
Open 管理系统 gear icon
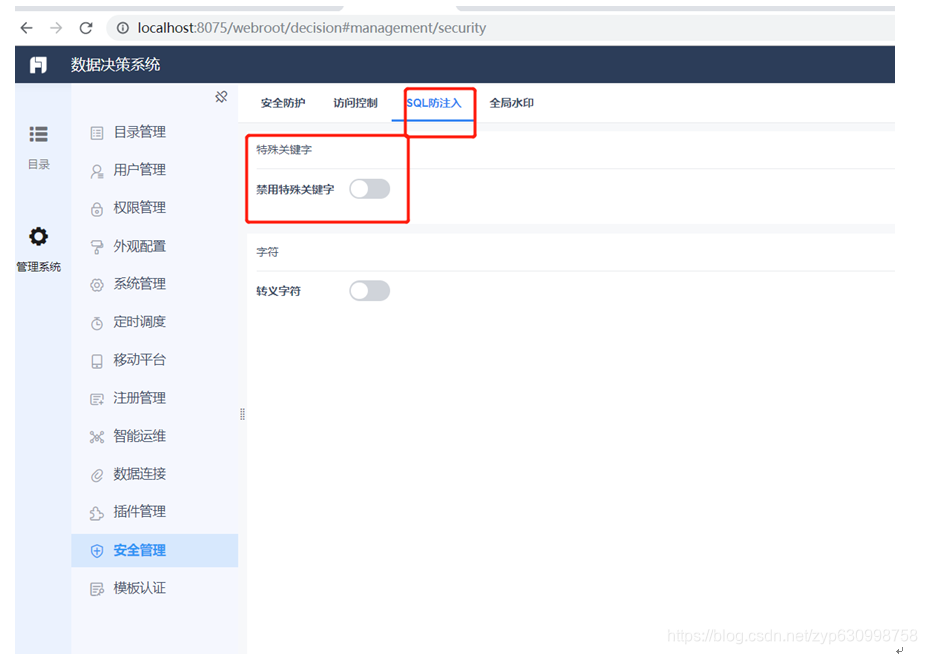(38, 237)
